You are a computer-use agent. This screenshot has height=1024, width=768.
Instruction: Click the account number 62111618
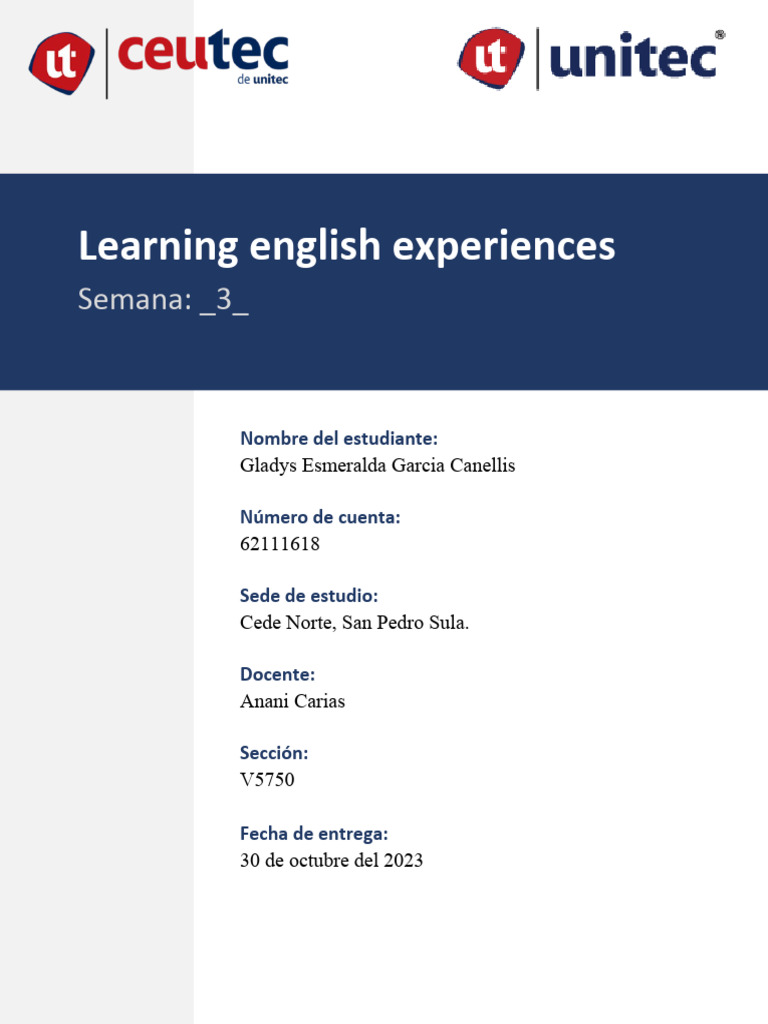coord(280,544)
